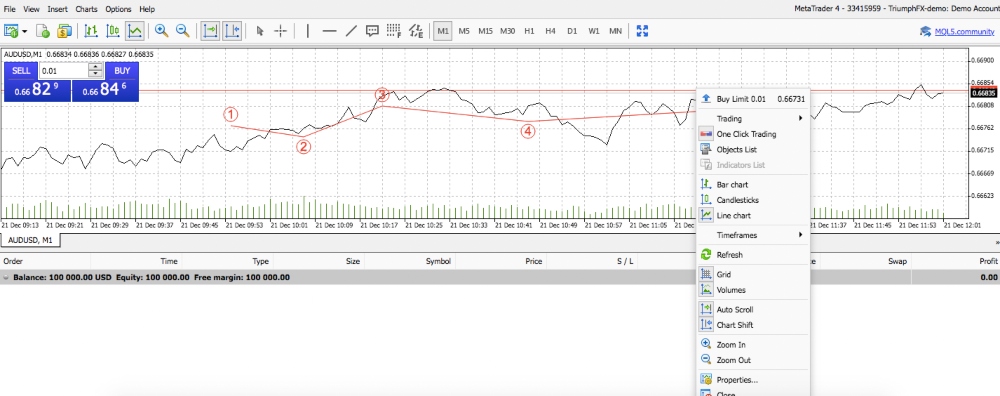Pick the trendline drawing tool
The width and height of the screenshot is (1000, 396).
click(x=351, y=31)
